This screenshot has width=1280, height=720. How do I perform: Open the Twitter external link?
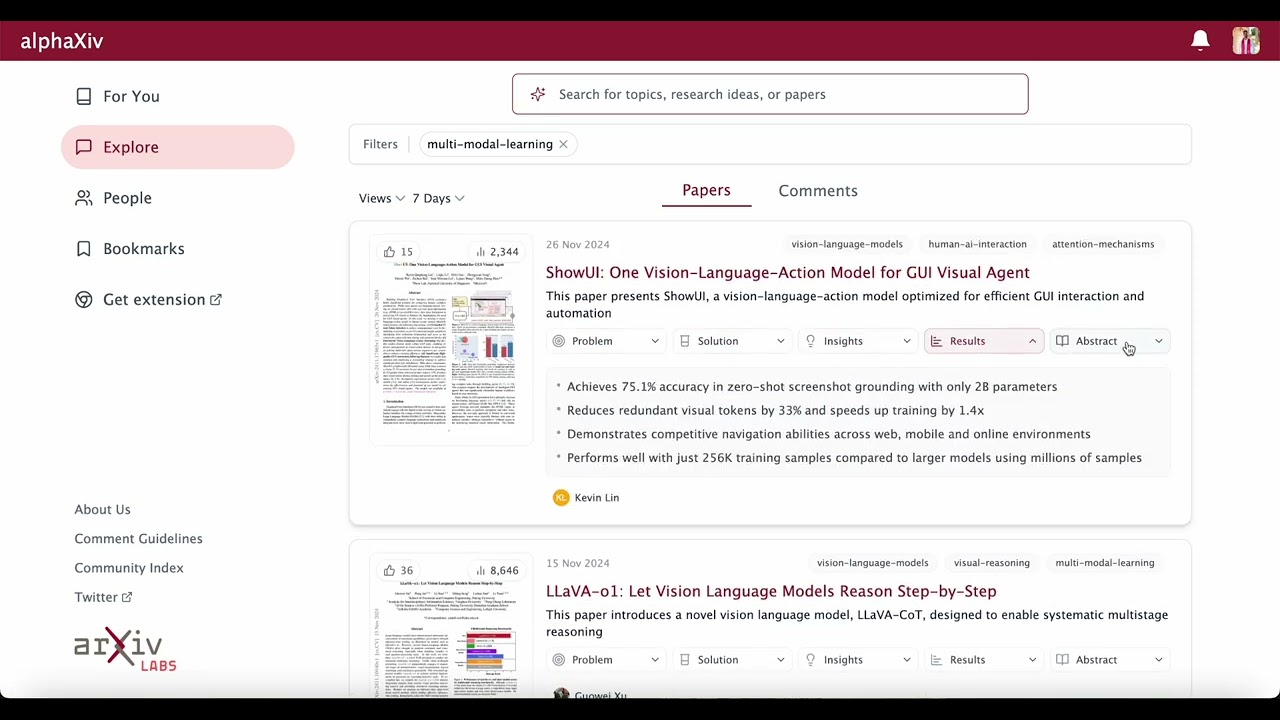click(x=103, y=597)
